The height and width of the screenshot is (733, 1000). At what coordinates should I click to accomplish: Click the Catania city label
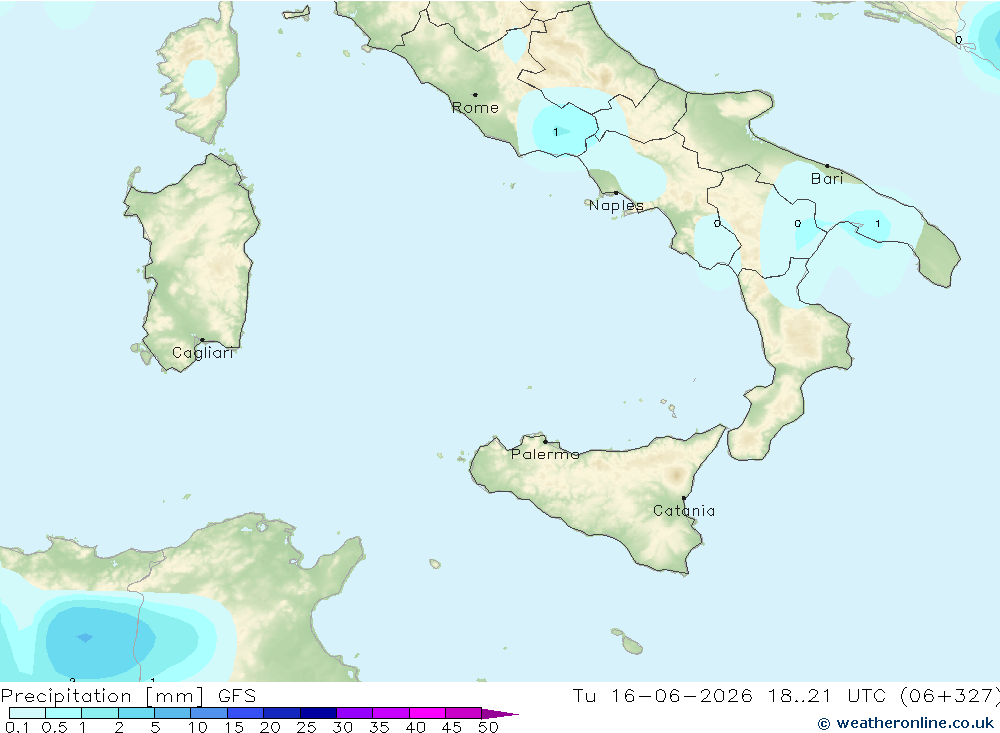pyautogui.click(x=684, y=510)
